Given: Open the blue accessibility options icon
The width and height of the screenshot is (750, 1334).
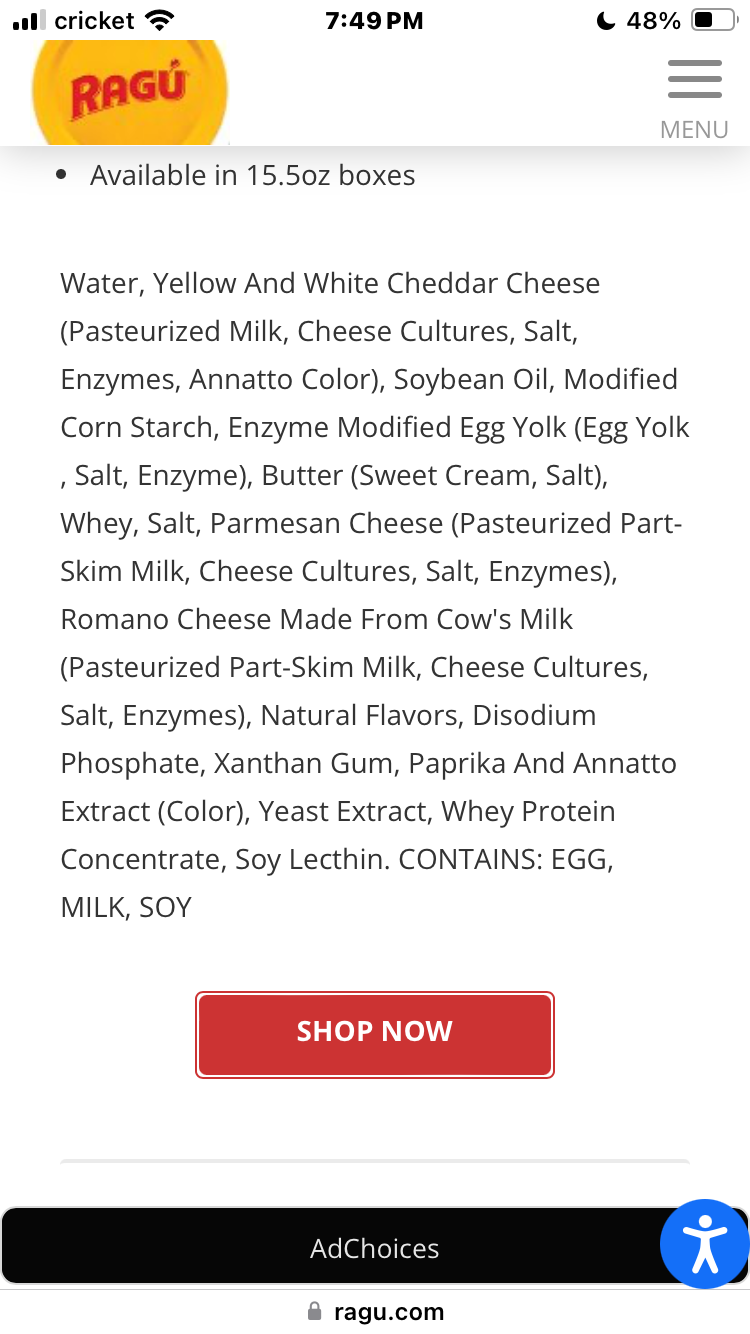Looking at the screenshot, I should point(704,1243).
